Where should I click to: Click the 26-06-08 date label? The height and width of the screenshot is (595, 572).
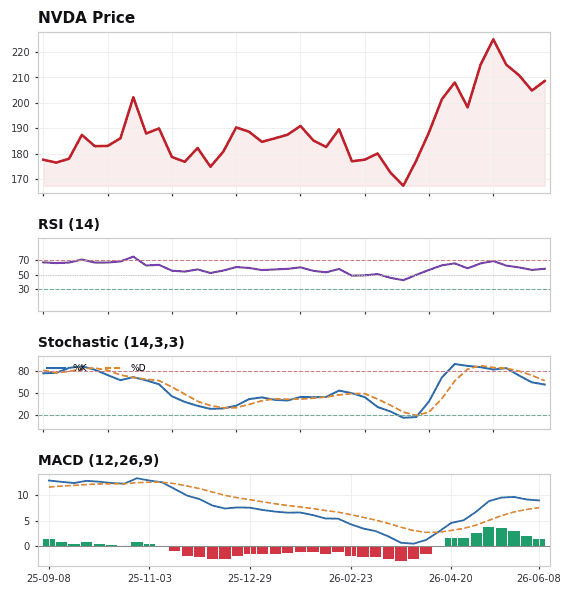[x=539, y=579]
